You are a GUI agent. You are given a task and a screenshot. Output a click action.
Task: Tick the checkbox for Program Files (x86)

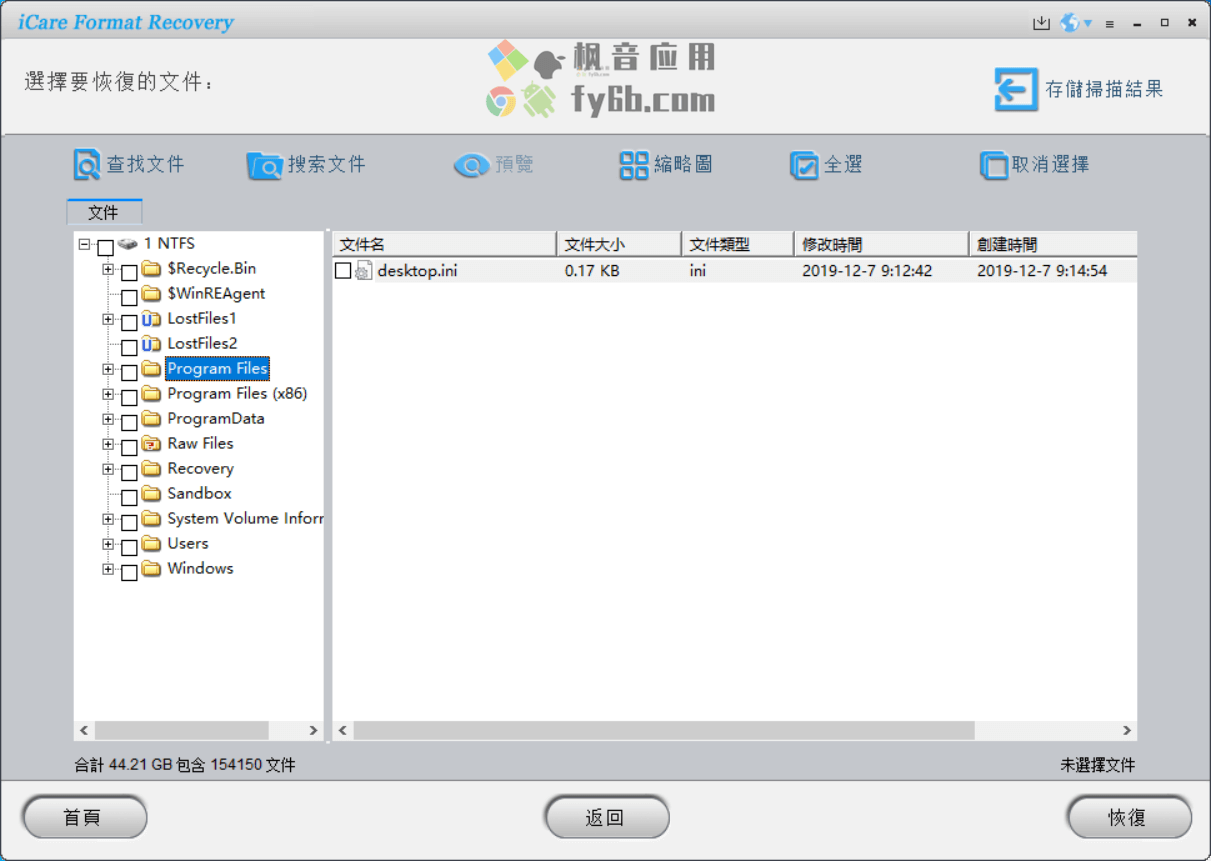coord(129,397)
